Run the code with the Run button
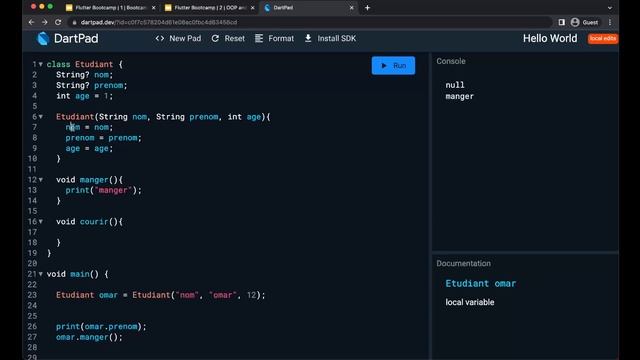640x360 pixels. (x=393, y=65)
